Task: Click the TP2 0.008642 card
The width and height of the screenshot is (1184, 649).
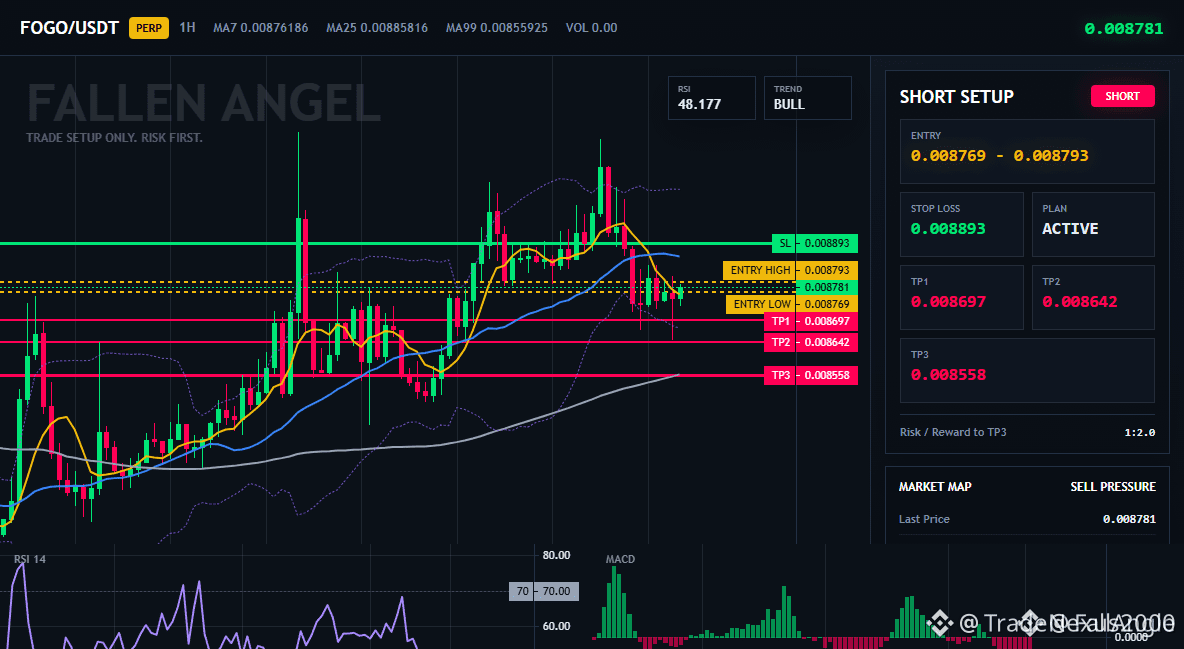Action: coord(1093,297)
